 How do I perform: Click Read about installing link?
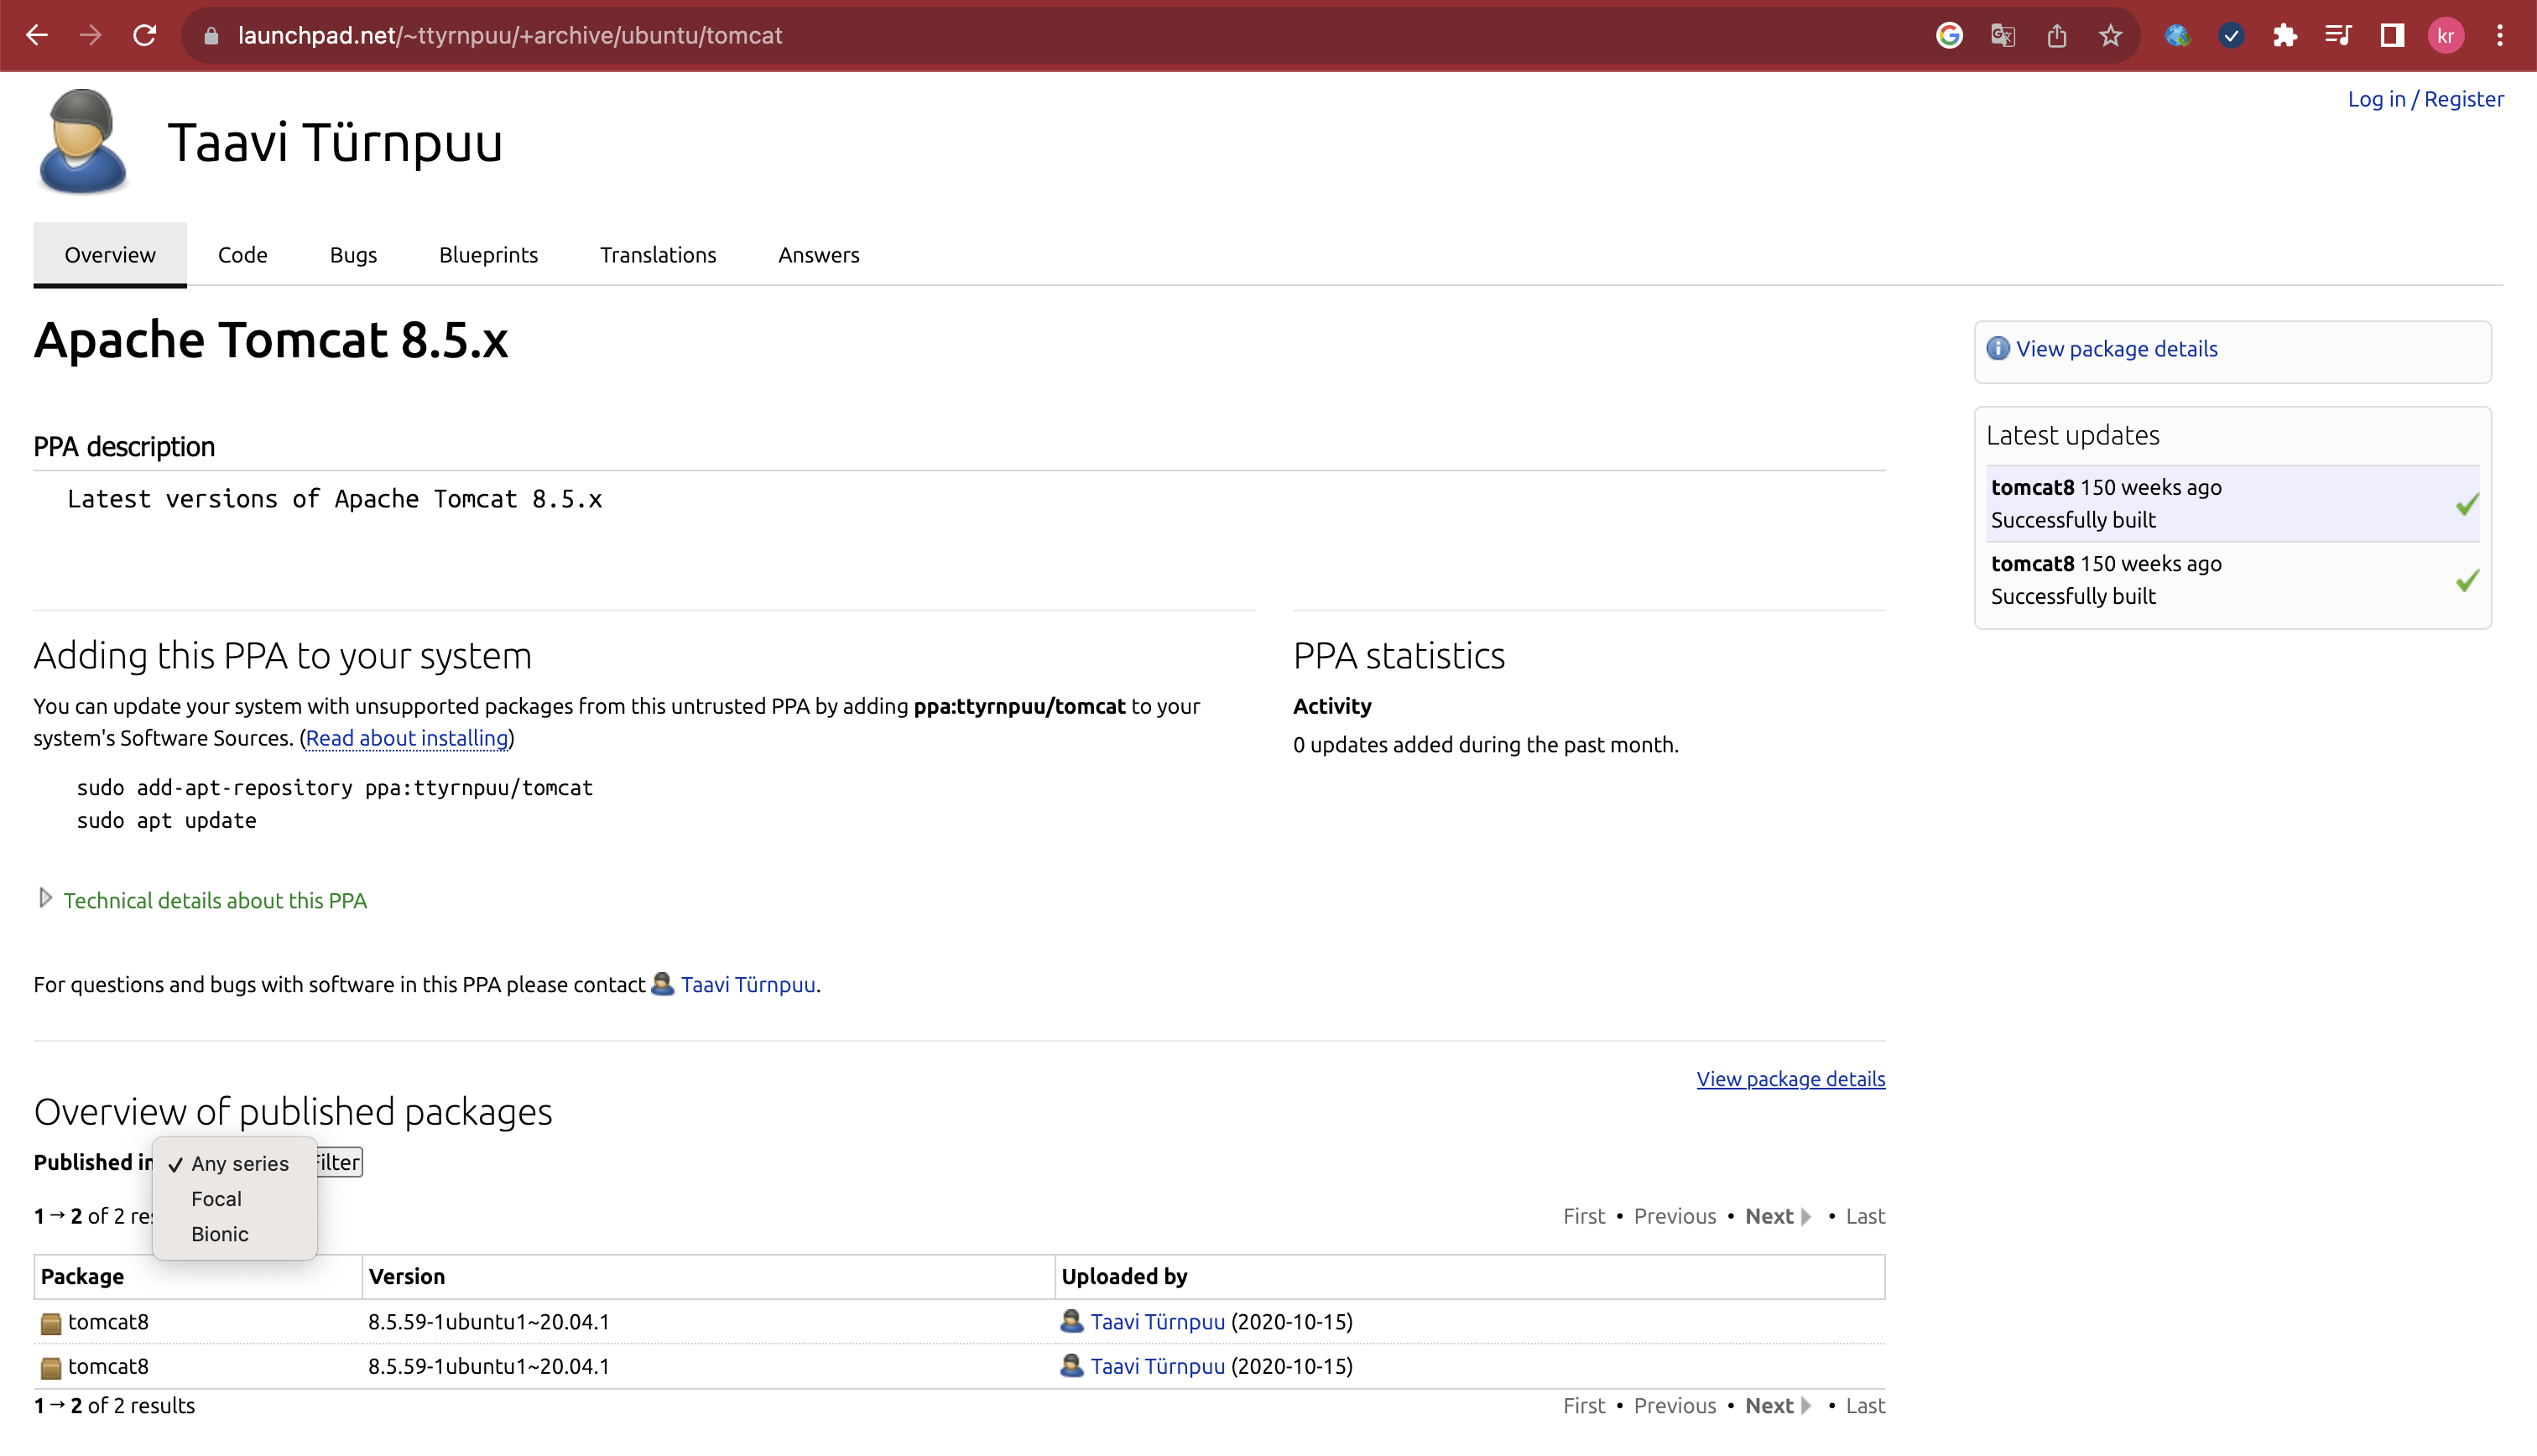[406, 738]
